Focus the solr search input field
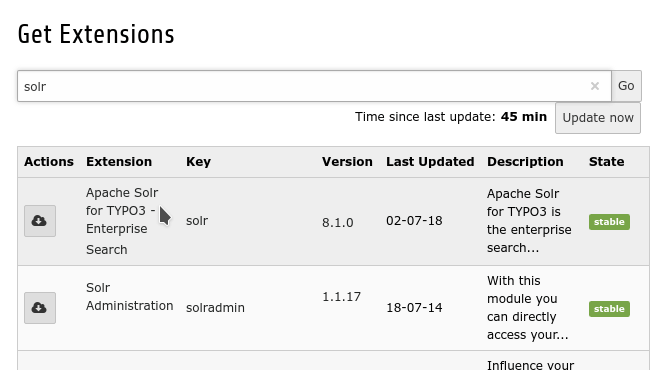This screenshot has width=663, height=370. (314, 86)
